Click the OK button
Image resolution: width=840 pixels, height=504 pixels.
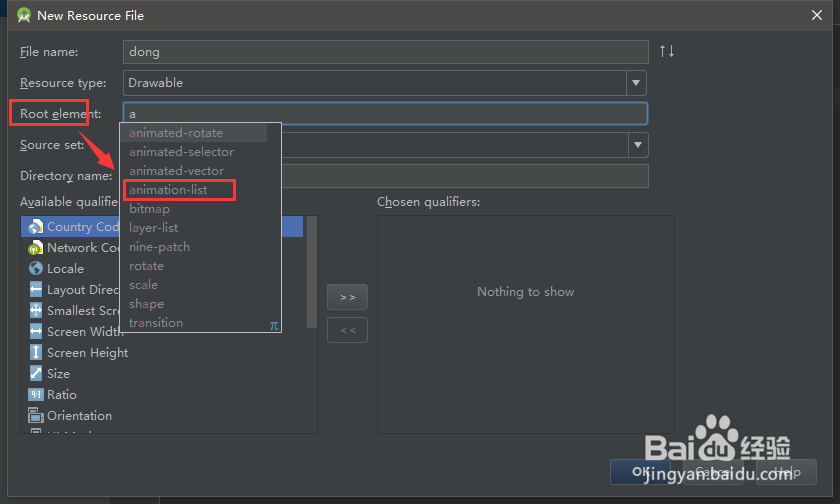pyautogui.click(x=640, y=472)
